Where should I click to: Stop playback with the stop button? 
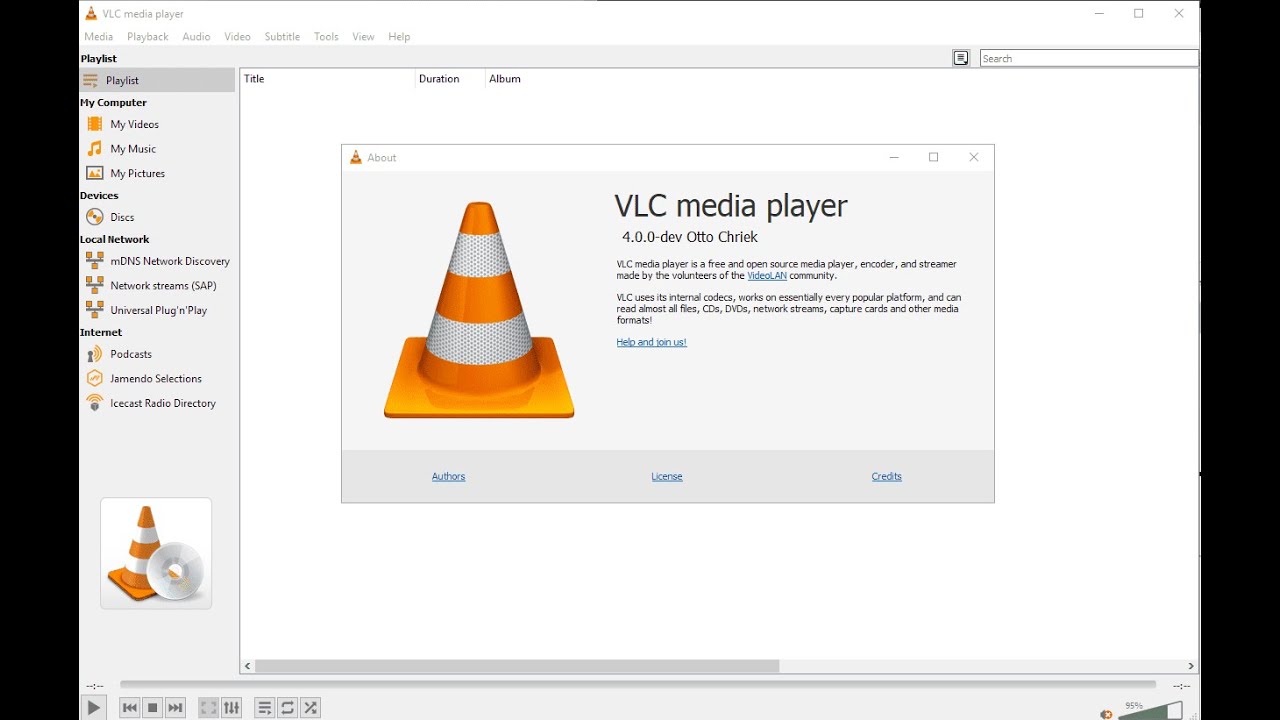coord(152,708)
